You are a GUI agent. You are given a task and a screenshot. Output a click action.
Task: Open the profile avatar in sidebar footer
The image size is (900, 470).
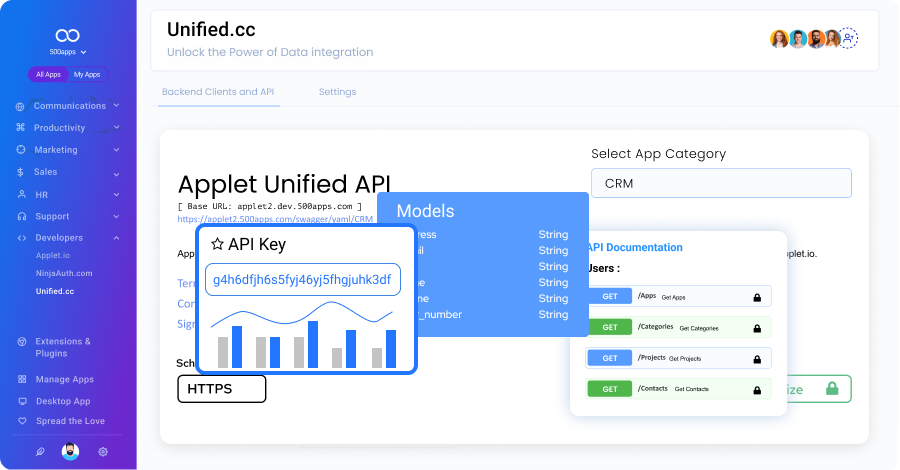(70, 452)
